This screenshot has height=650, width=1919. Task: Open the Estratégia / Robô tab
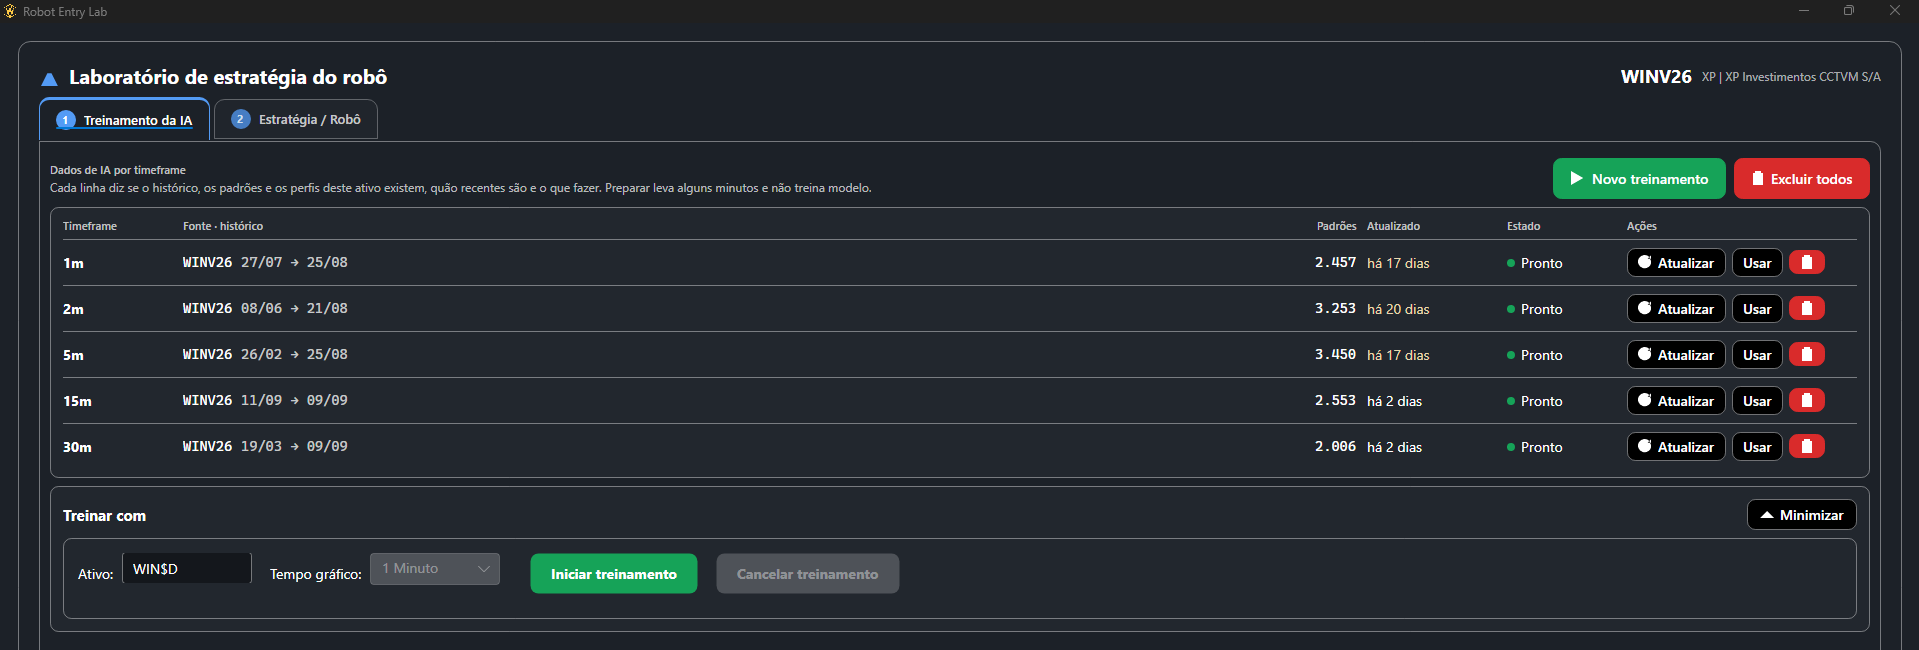(x=296, y=120)
